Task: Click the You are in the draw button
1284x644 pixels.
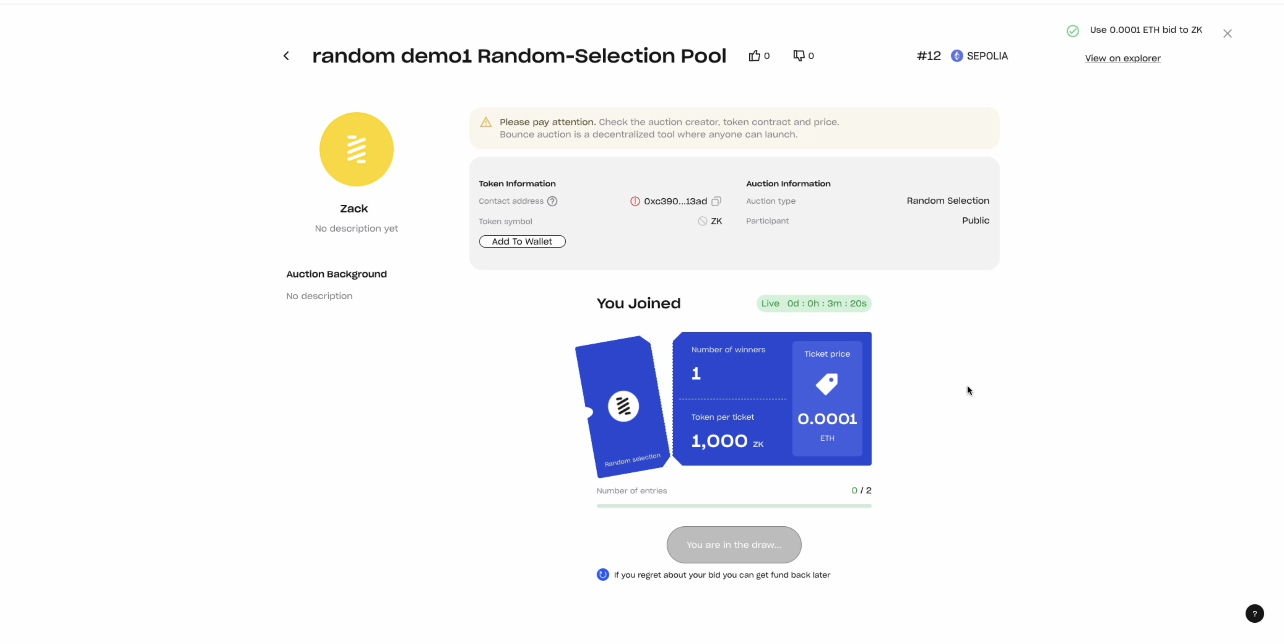Action: [x=734, y=545]
